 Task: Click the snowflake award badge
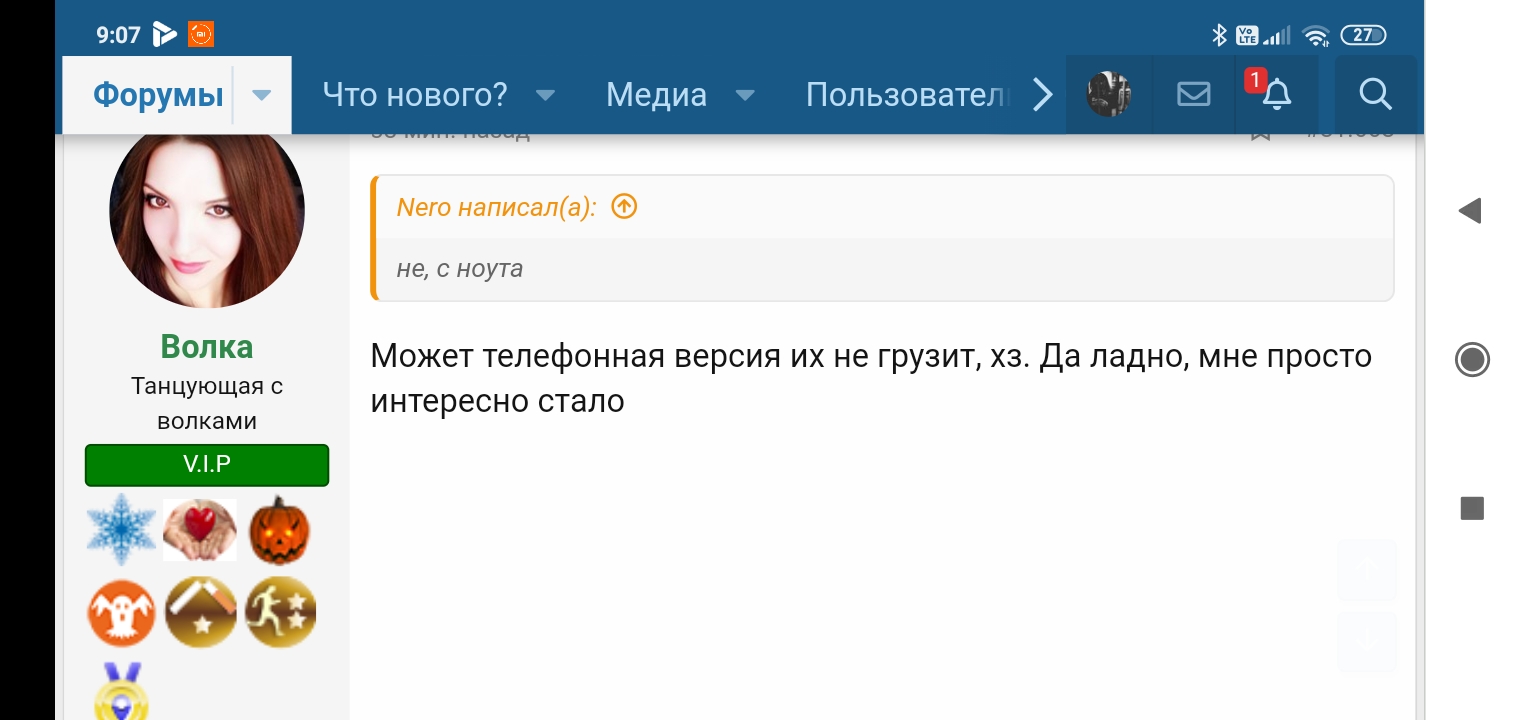point(121,529)
